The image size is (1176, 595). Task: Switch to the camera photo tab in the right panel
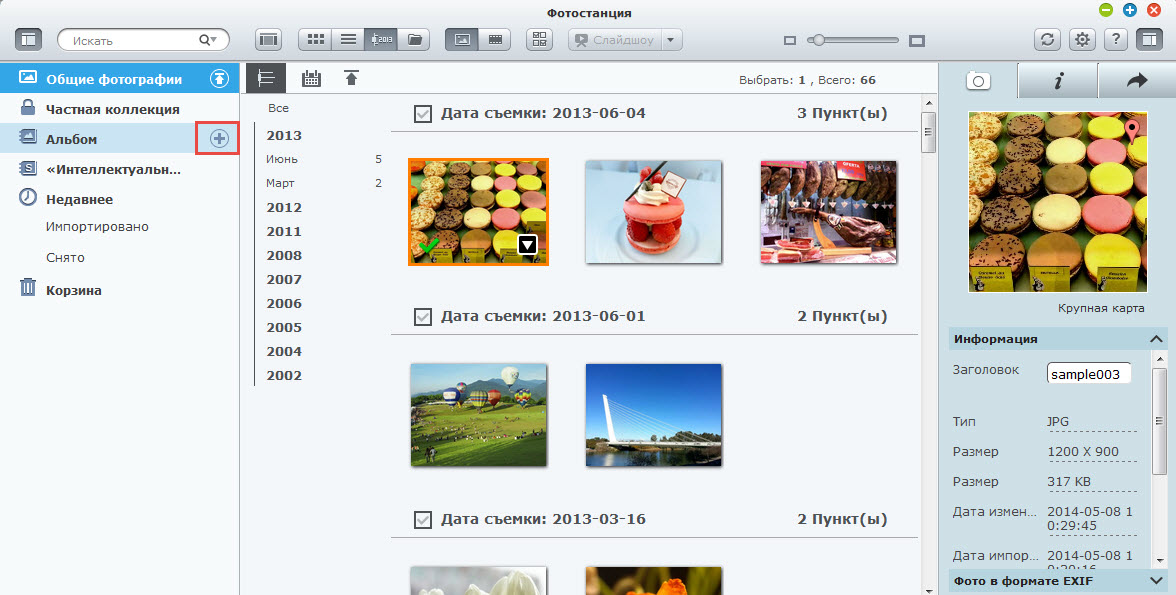click(978, 80)
